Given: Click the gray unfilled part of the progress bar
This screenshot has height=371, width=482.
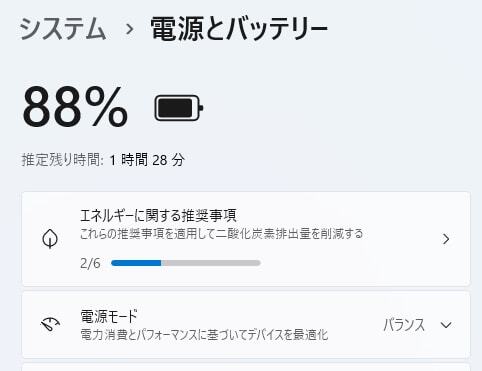Looking at the screenshot, I should click(211, 263).
